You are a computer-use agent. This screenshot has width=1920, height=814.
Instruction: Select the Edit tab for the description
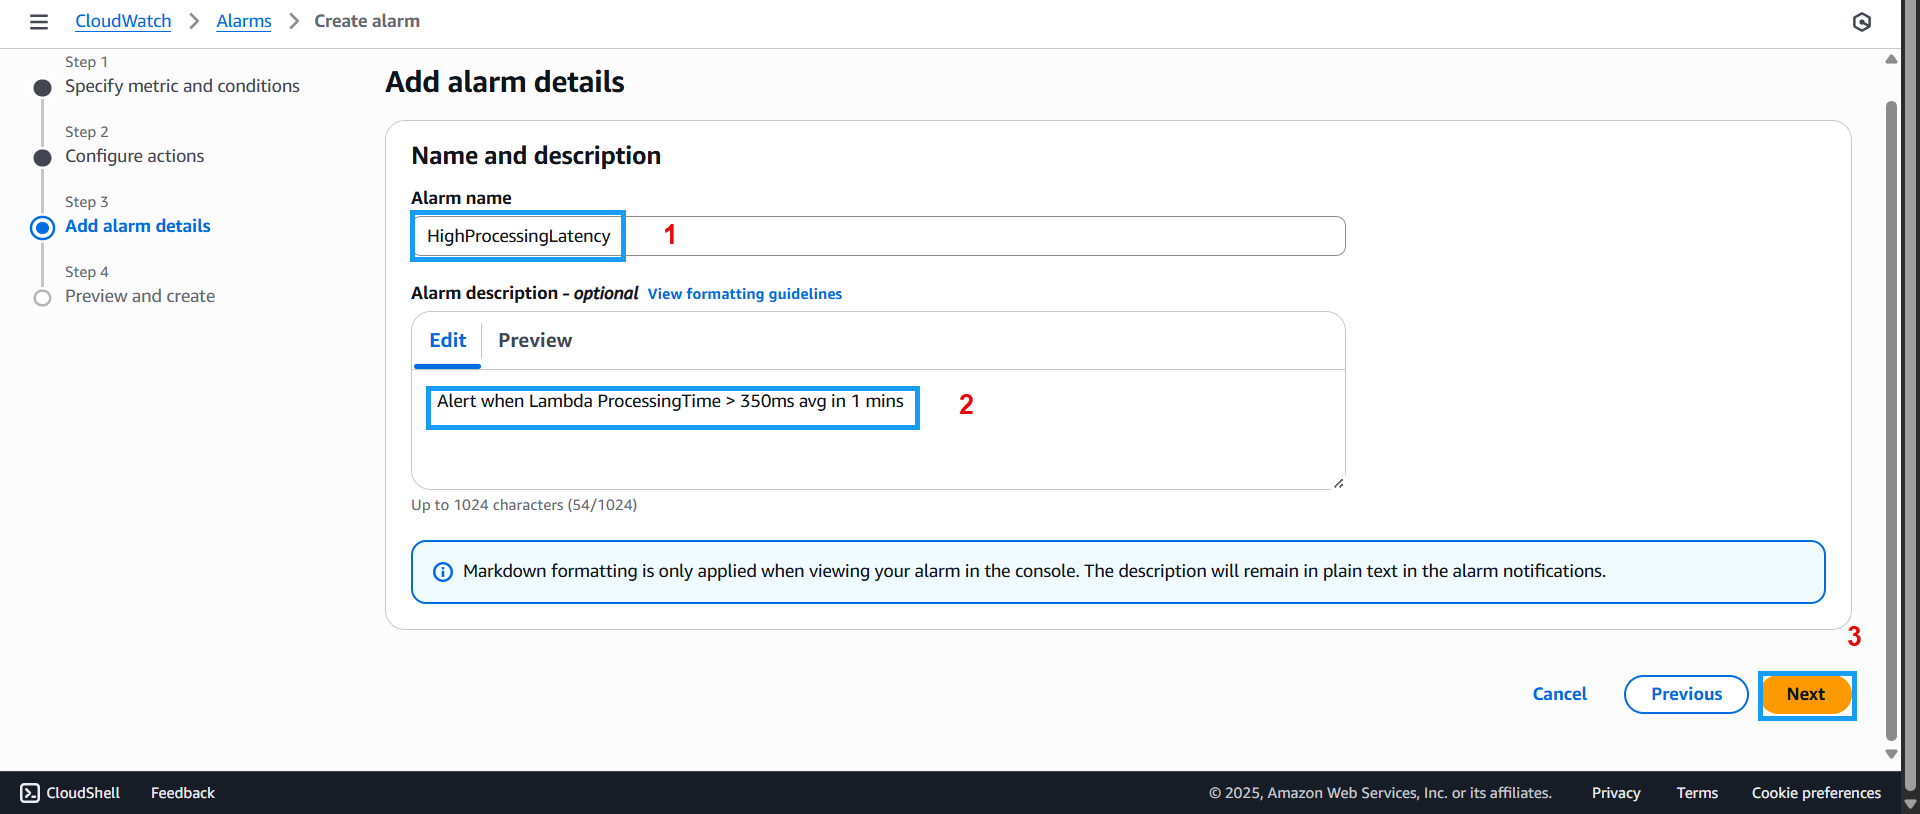[x=447, y=341]
